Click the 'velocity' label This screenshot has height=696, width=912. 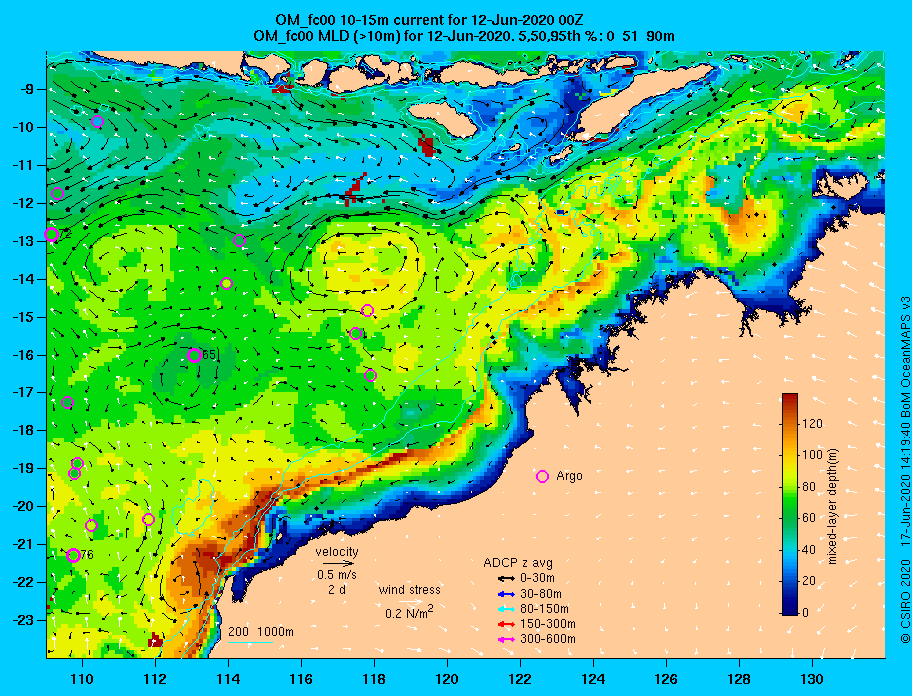point(337,551)
